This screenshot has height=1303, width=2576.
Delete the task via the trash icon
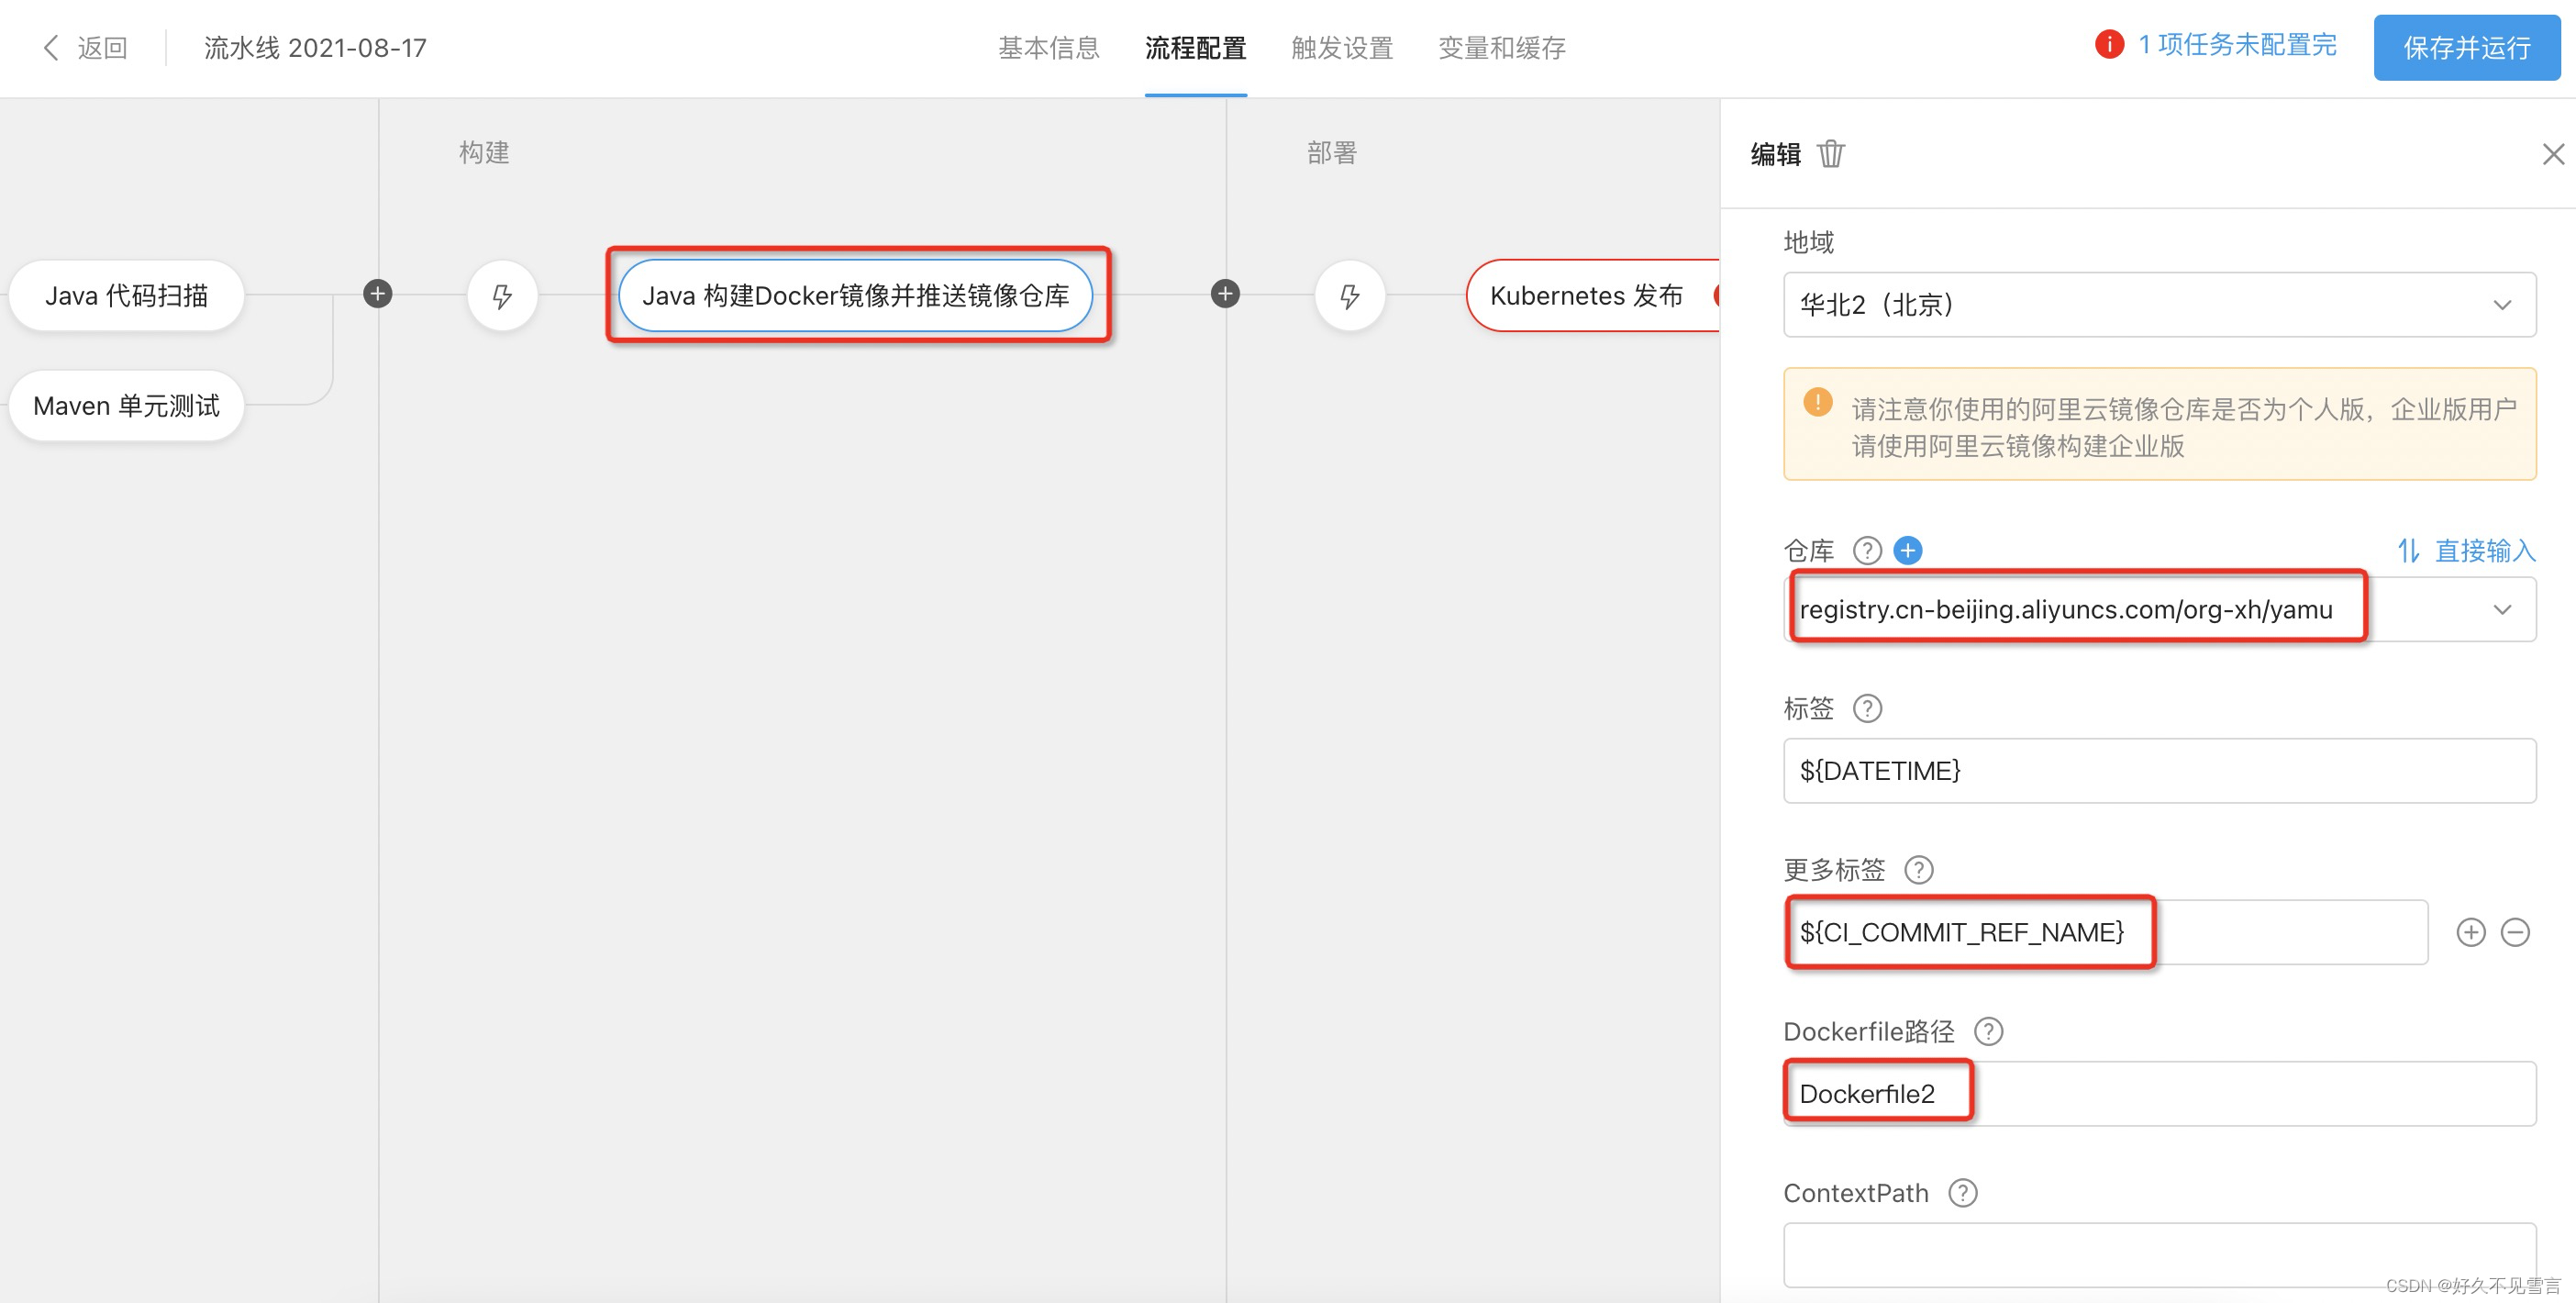(x=1831, y=154)
